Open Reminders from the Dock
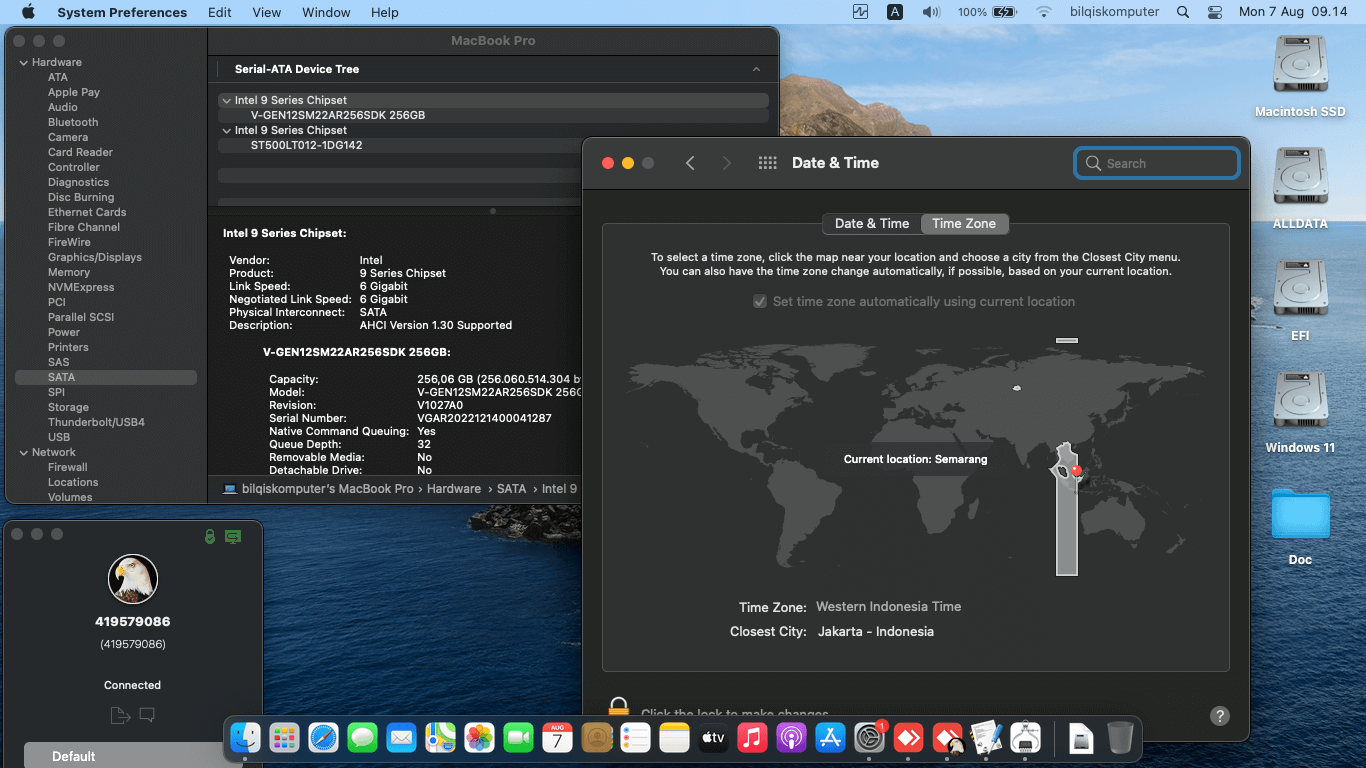This screenshot has width=1366, height=768. pos(636,738)
